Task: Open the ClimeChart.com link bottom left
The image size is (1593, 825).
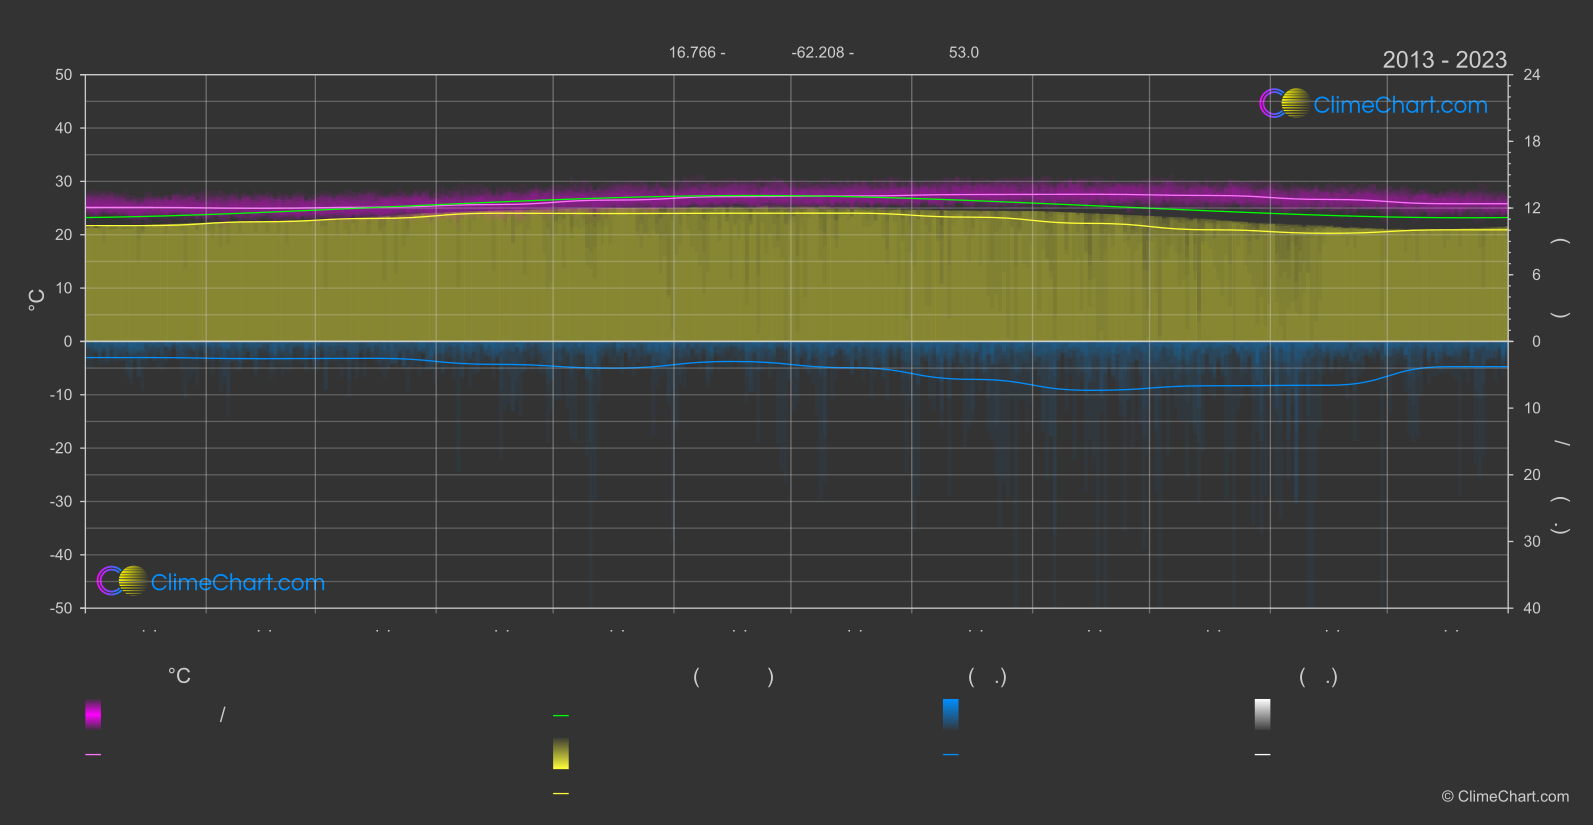Action: pos(238,583)
